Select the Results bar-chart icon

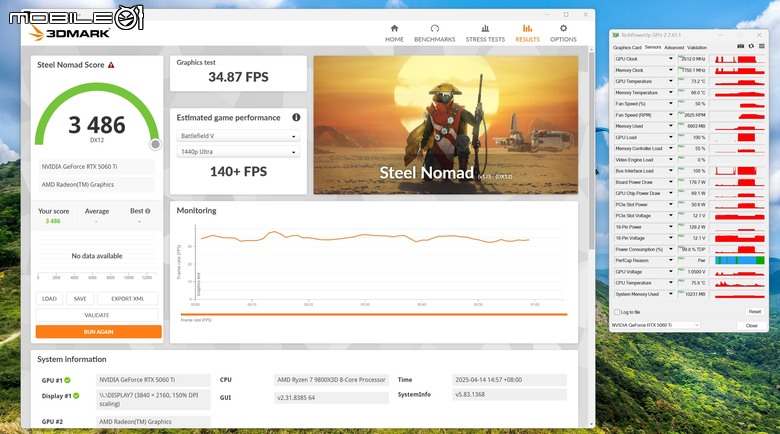[527, 28]
